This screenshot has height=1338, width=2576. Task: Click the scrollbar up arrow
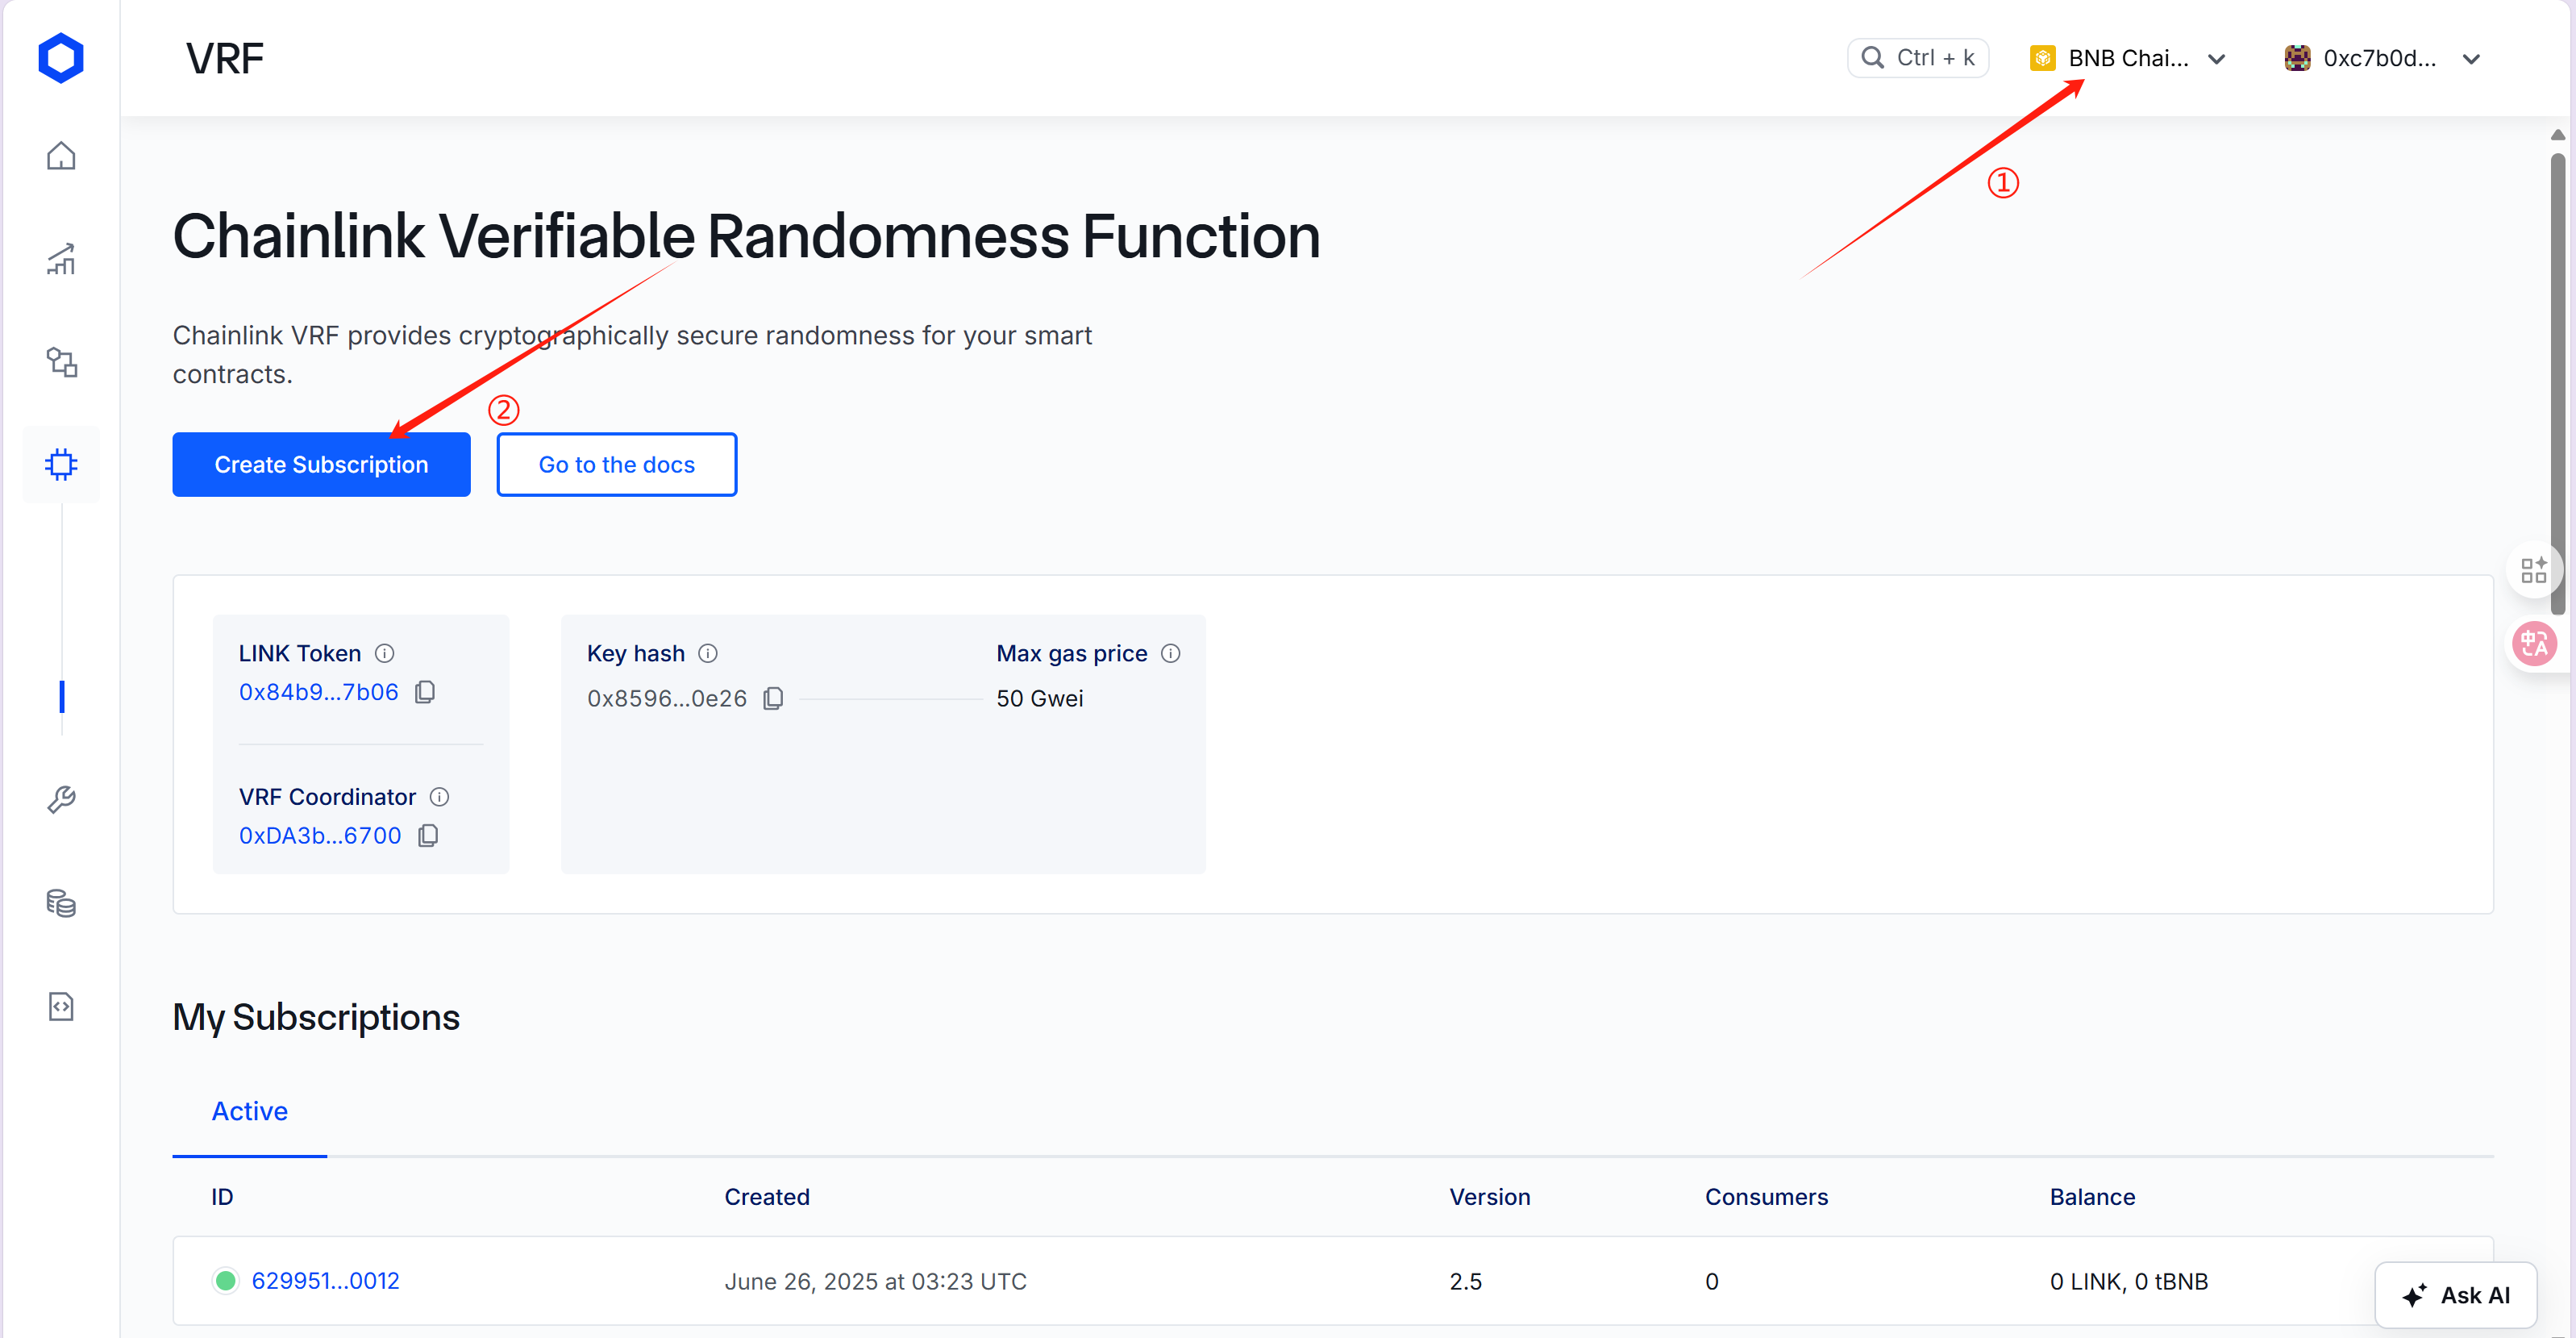point(2558,135)
